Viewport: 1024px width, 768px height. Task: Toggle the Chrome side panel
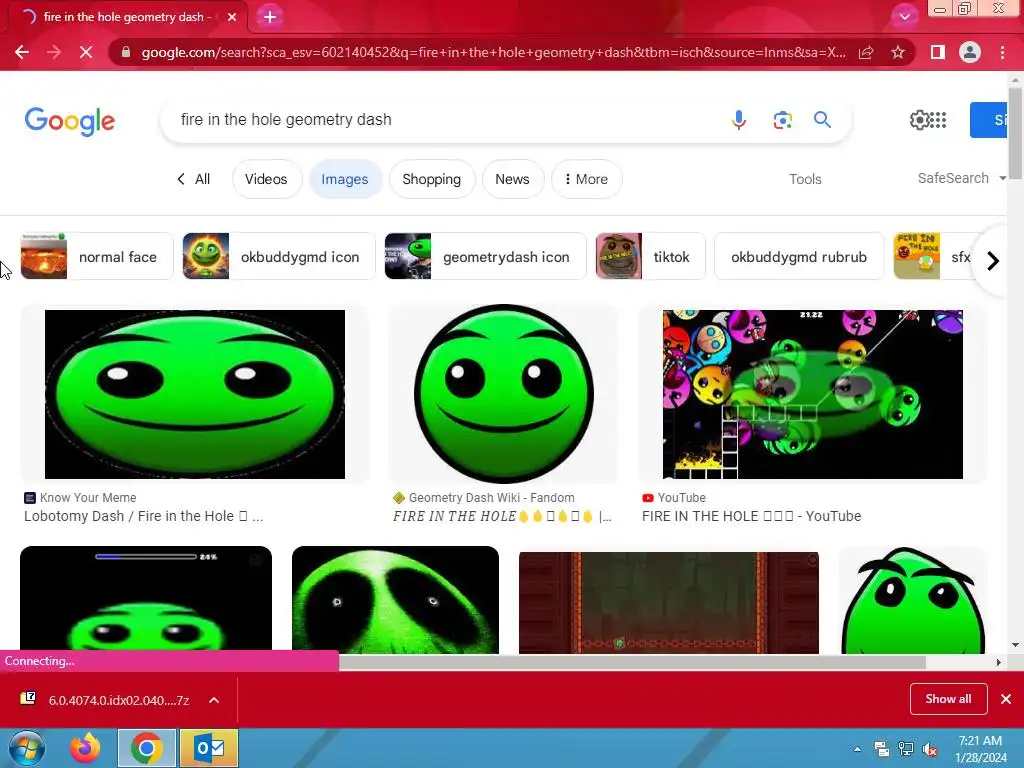tap(938, 52)
